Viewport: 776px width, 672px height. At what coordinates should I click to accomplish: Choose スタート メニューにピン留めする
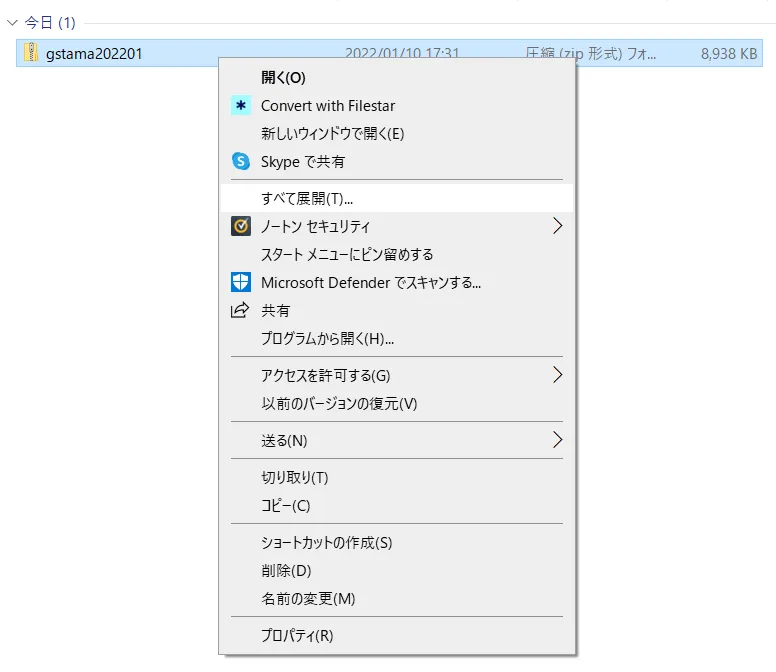(347, 254)
